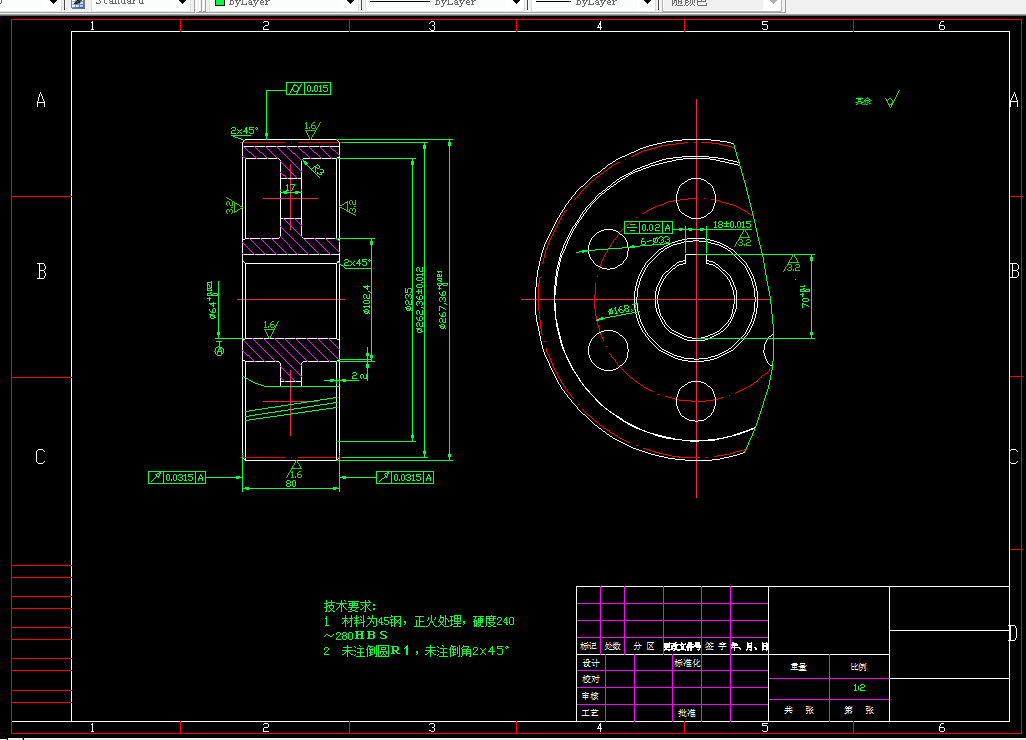Select the 处数 title block header
The width and height of the screenshot is (1026, 740).
click(x=612, y=646)
